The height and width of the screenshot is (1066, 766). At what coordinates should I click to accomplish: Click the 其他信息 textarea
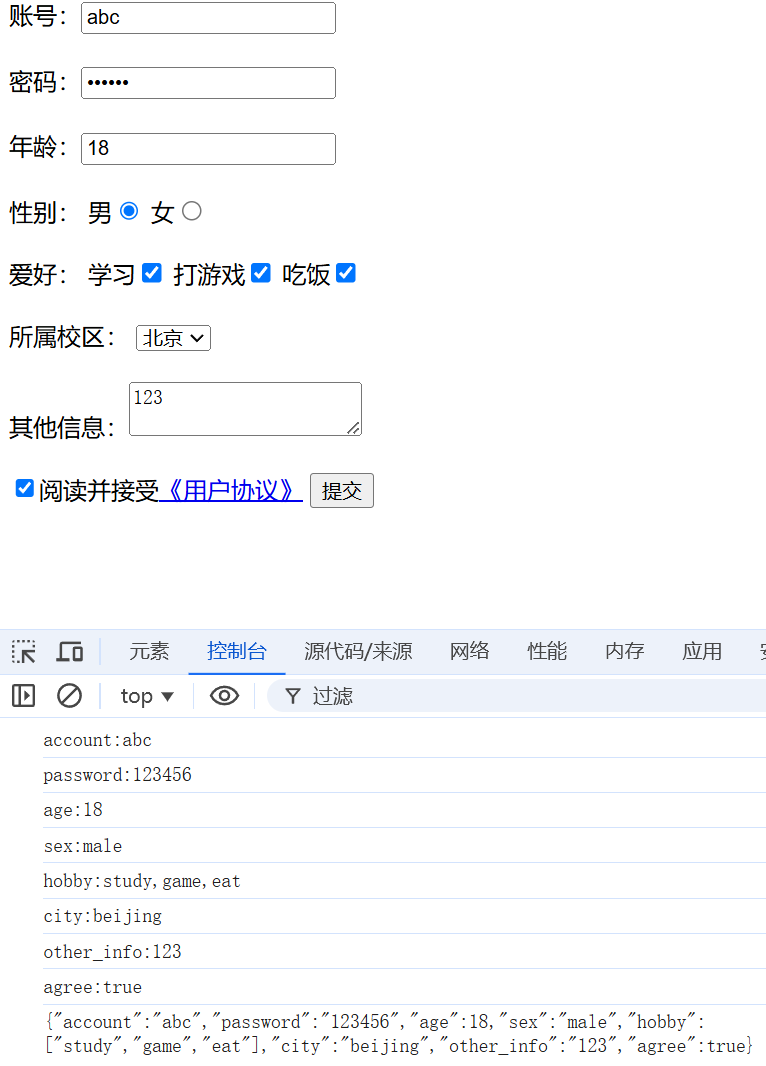pos(245,409)
